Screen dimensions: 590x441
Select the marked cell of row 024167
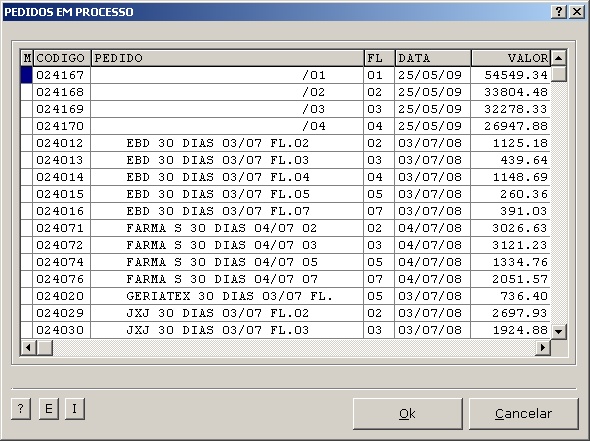tap(27, 75)
